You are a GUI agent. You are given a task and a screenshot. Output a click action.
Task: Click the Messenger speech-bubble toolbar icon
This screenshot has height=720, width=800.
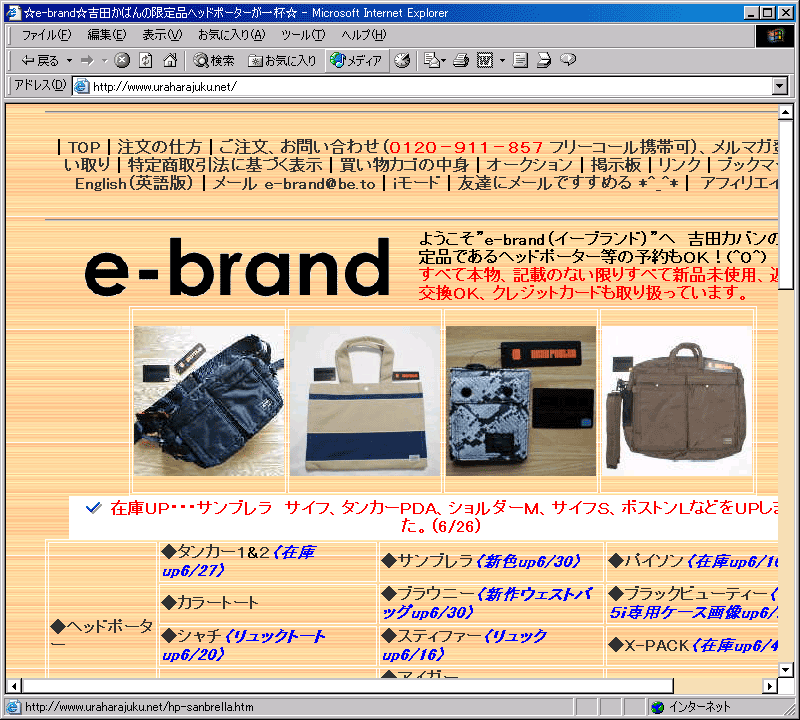click(x=568, y=60)
